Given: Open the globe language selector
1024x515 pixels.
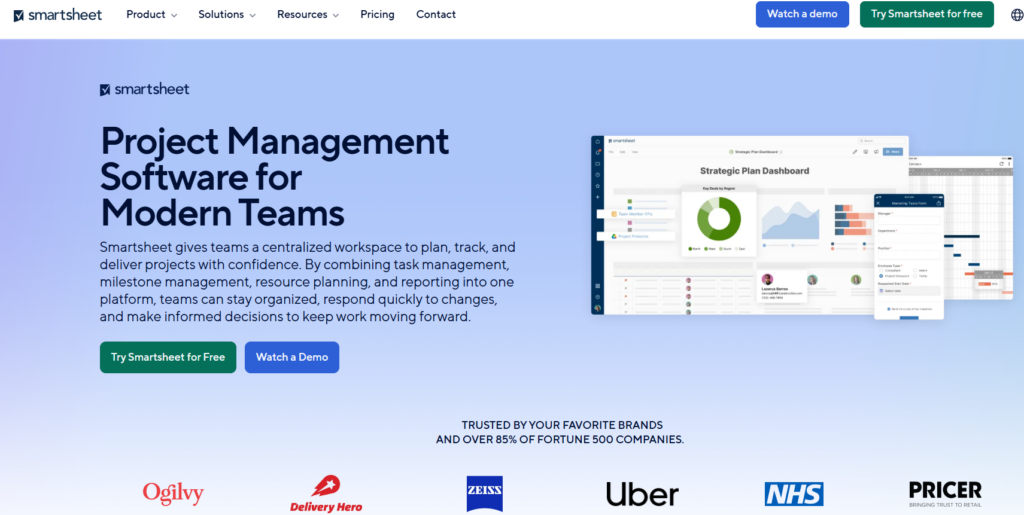Looking at the screenshot, I should tap(1016, 15).
